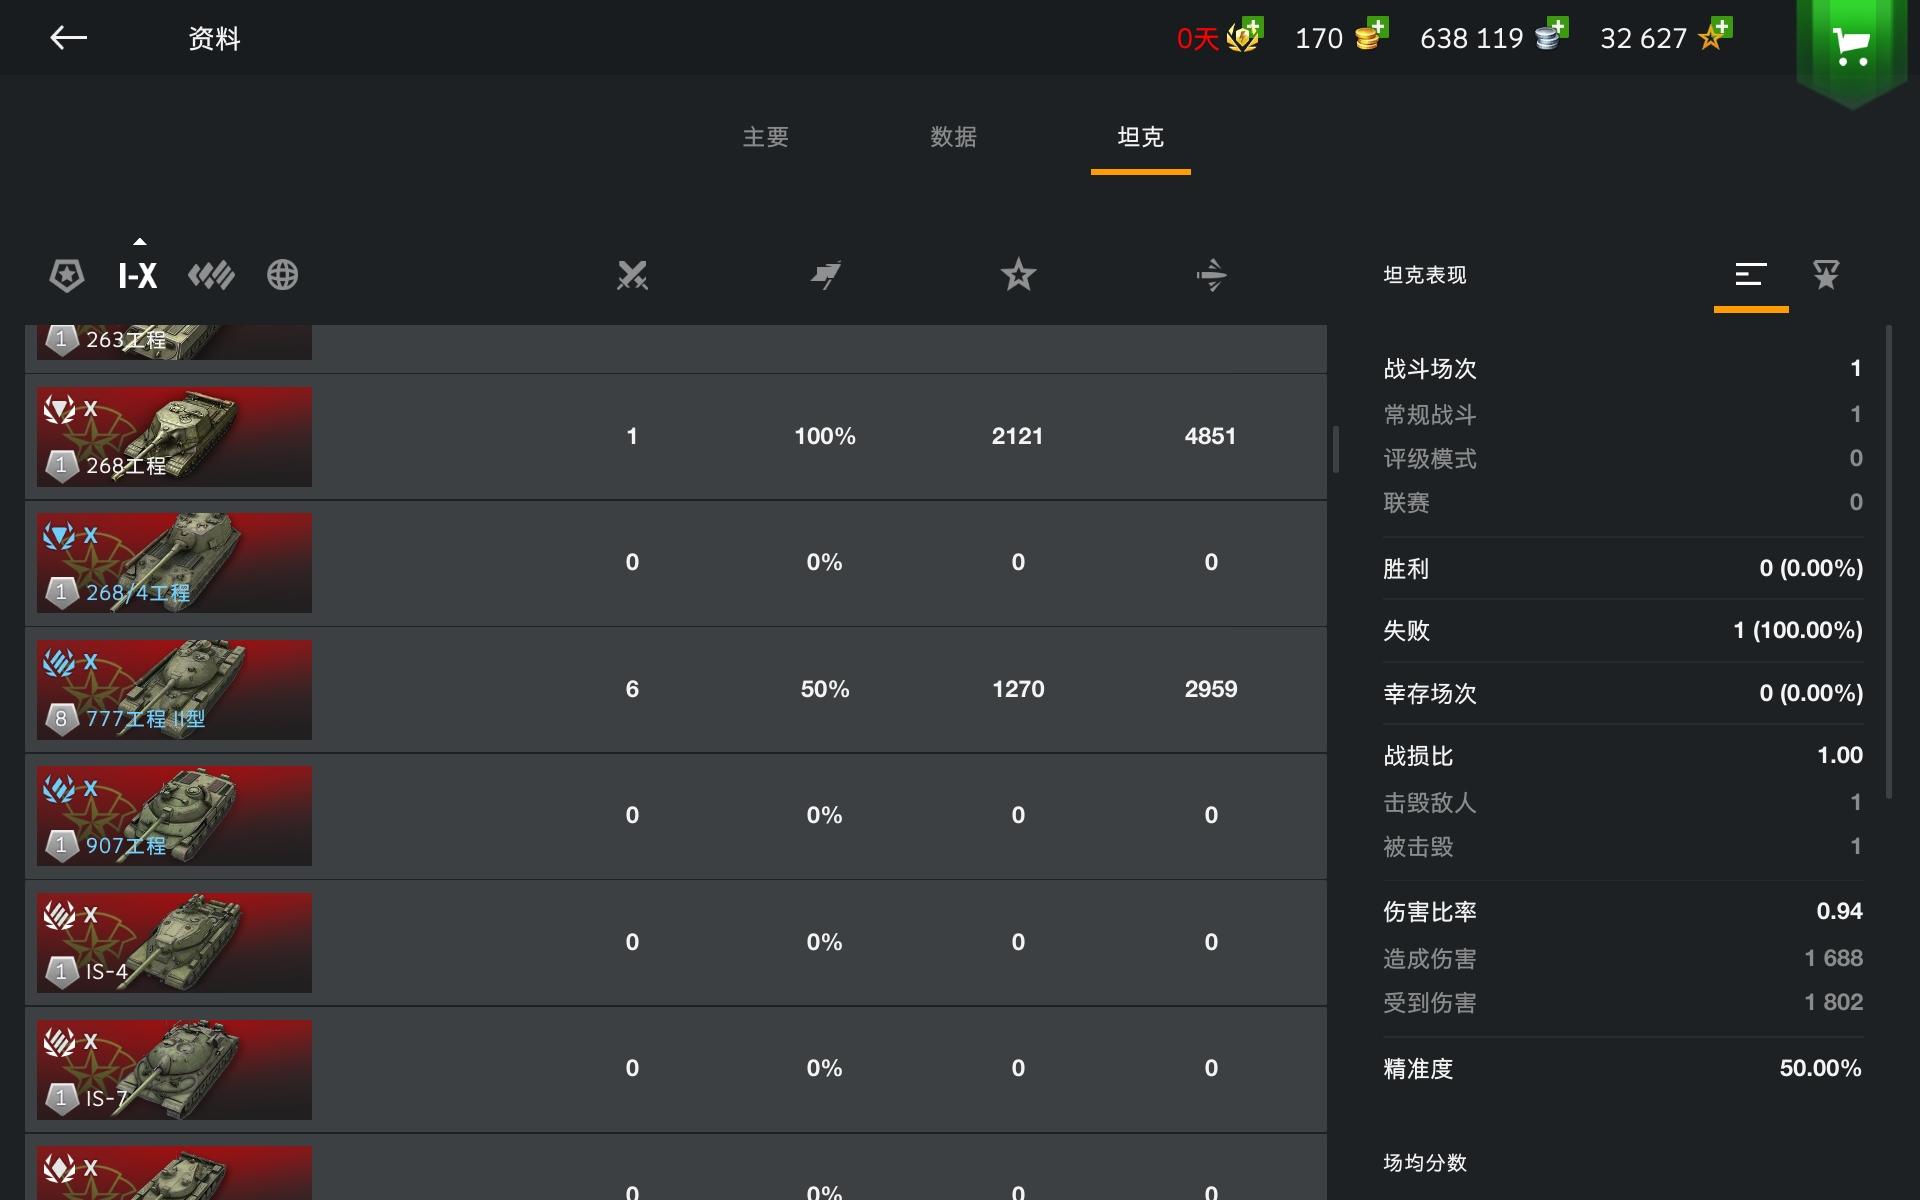Image resolution: width=1920 pixels, height=1200 pixels.
Task: Toggle the tank class chevrons filter
Action: coord(211,275)
